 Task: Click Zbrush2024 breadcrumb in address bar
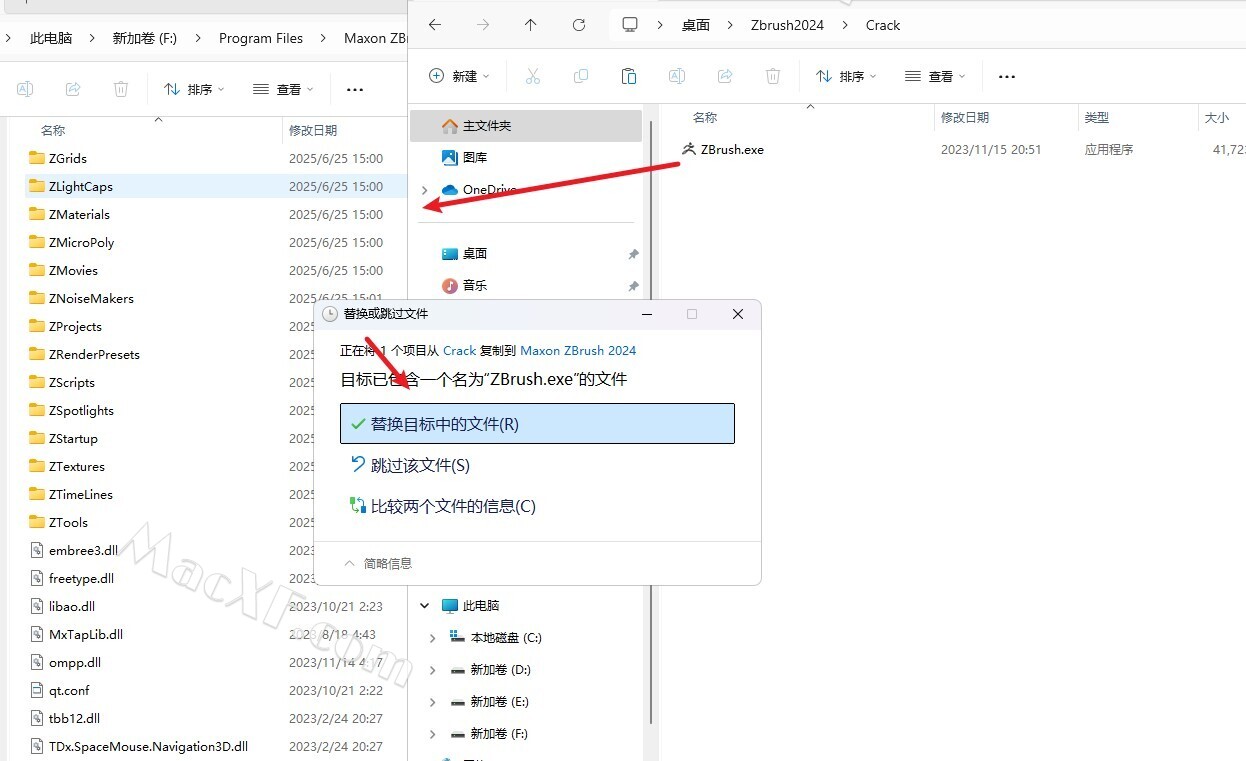(x=787, y=25)
